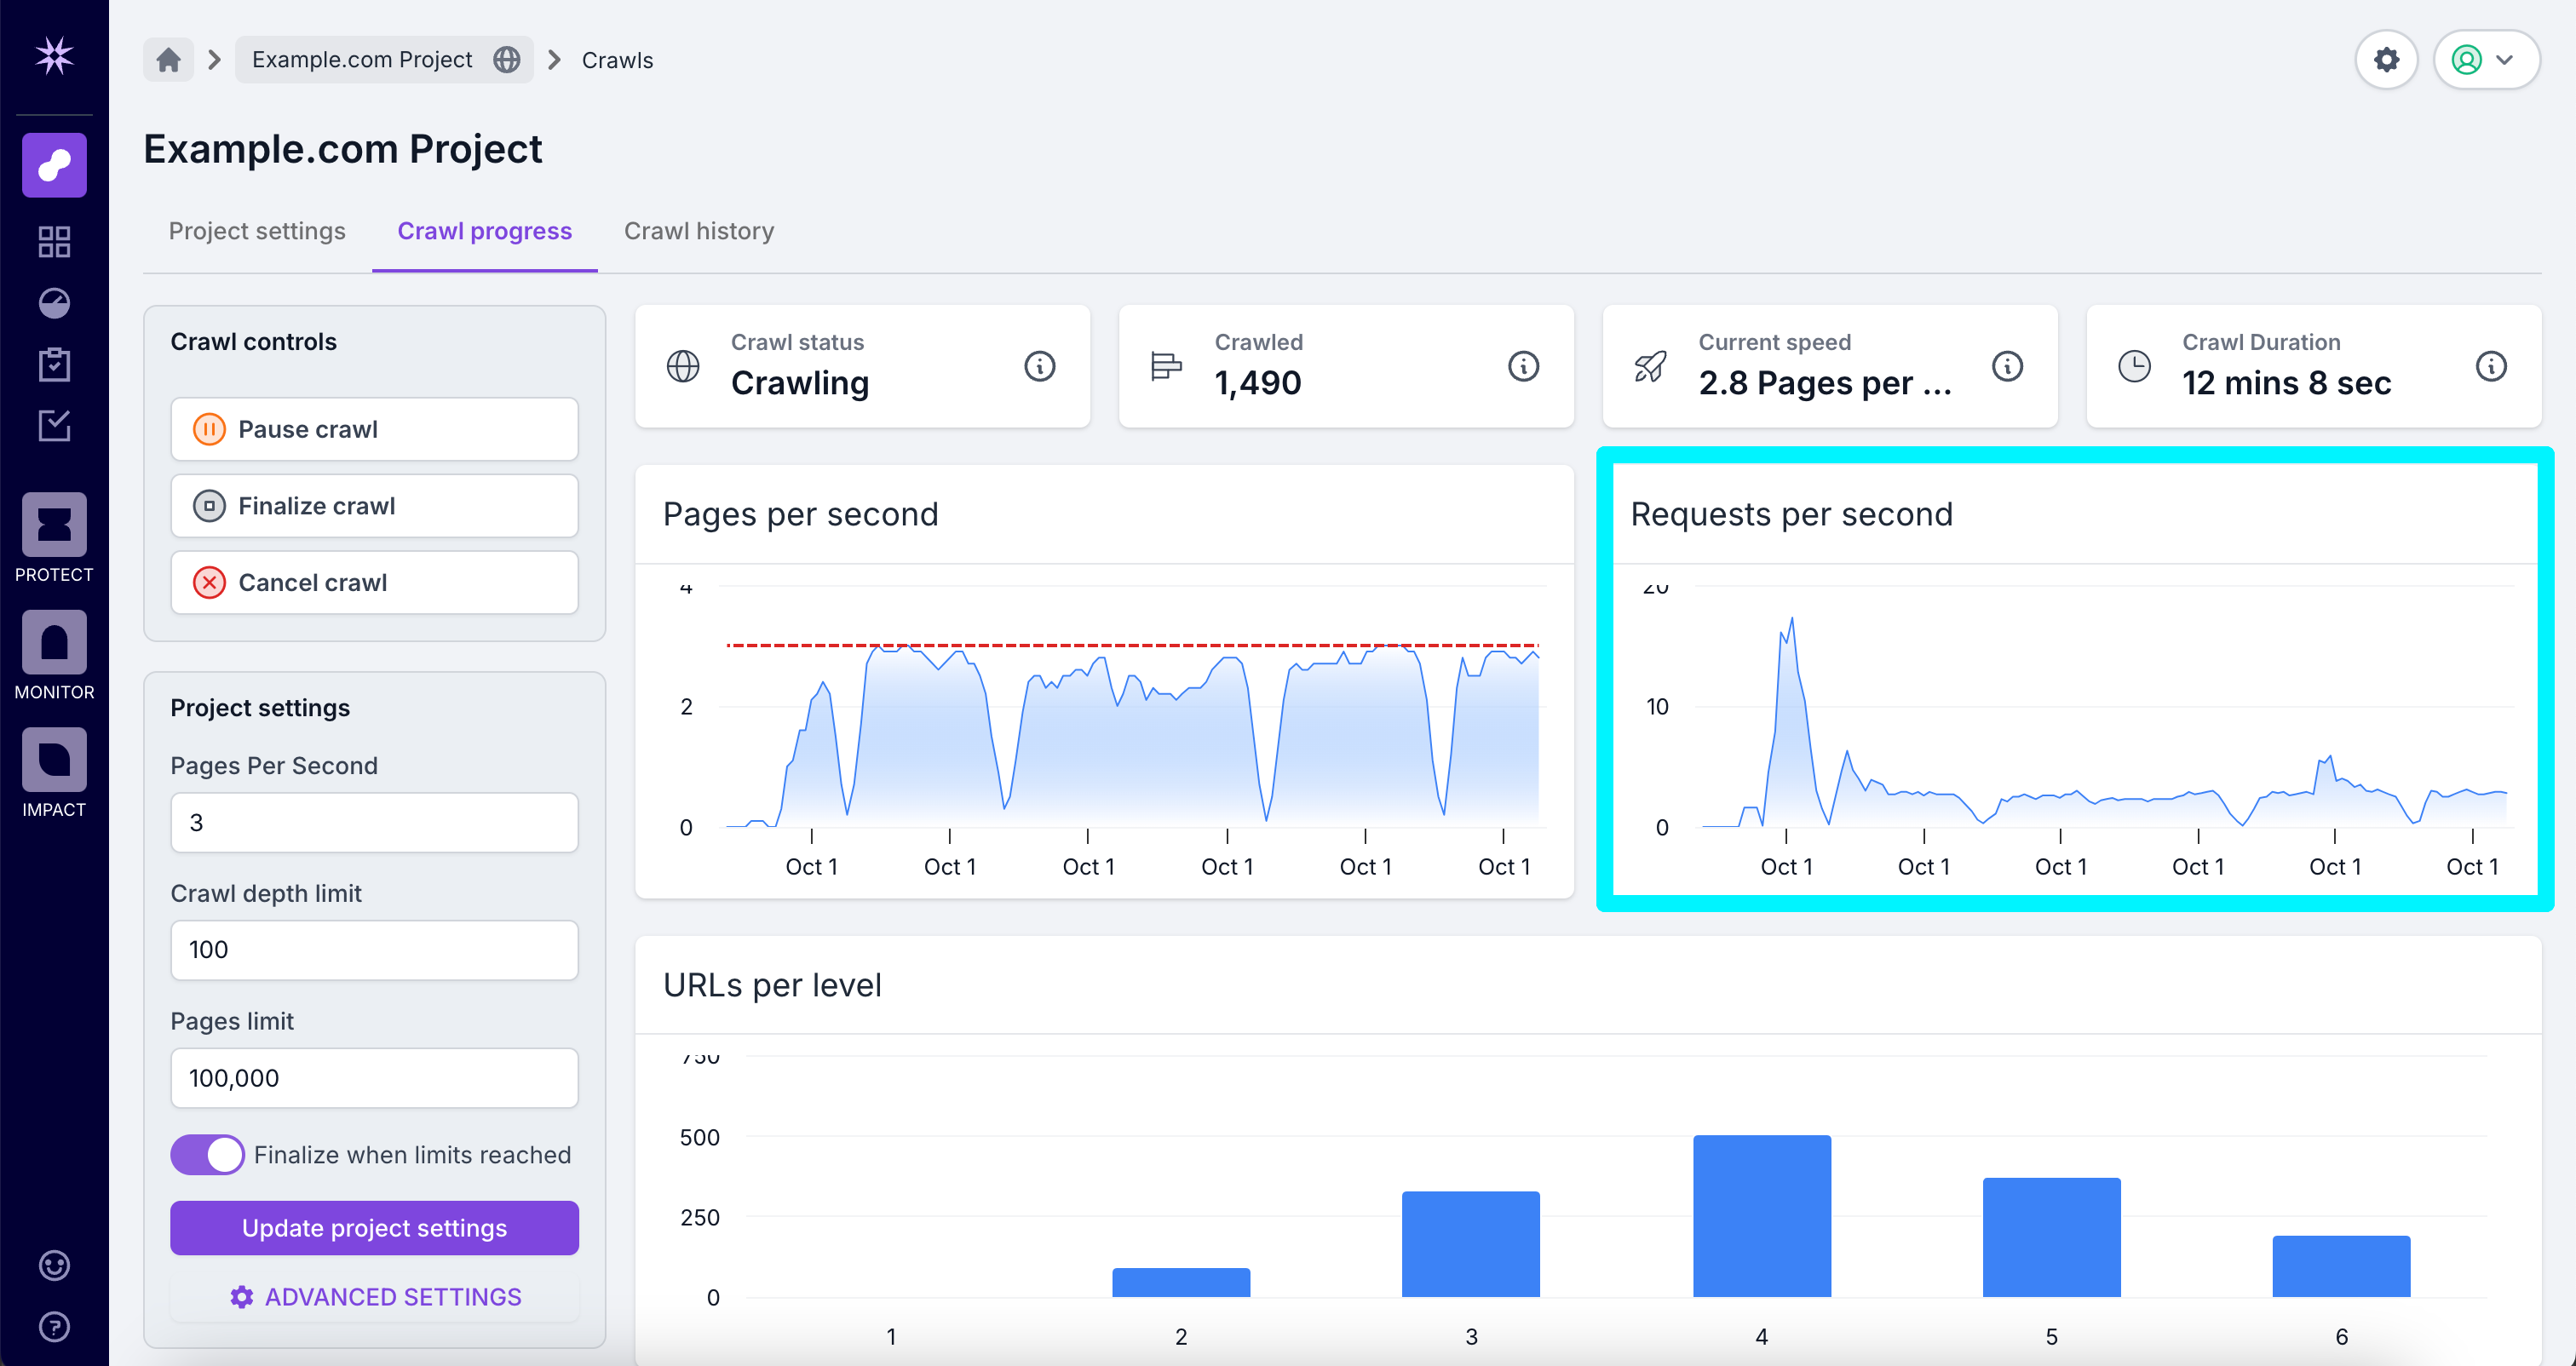This screenshot has width=2576, height=1366.
Task: Click the star logo in the sidebar
Action: click(54, 56)
